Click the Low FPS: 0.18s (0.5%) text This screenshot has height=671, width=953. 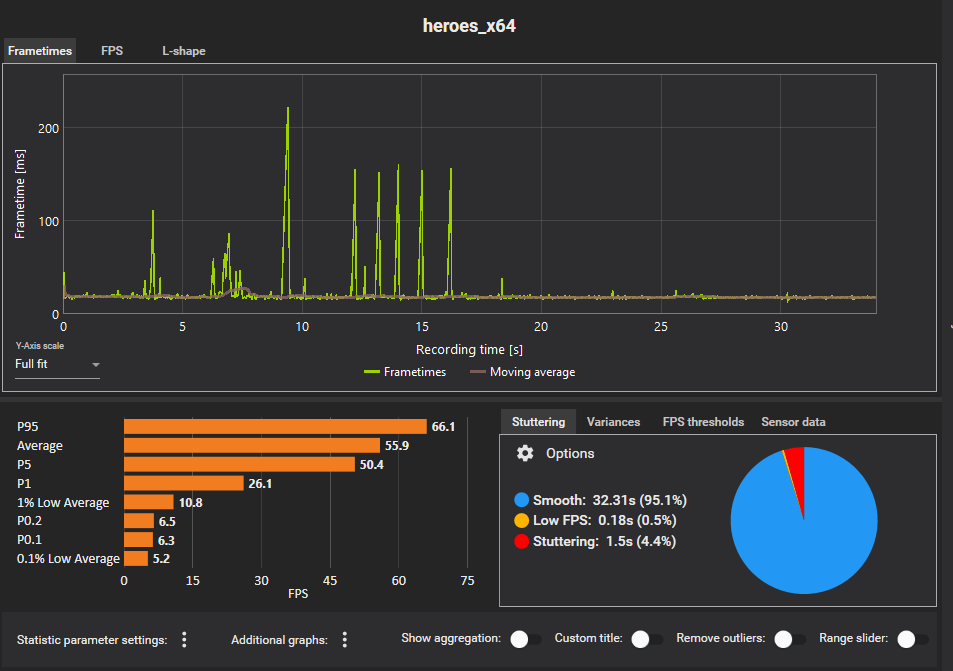pos(605,520)
